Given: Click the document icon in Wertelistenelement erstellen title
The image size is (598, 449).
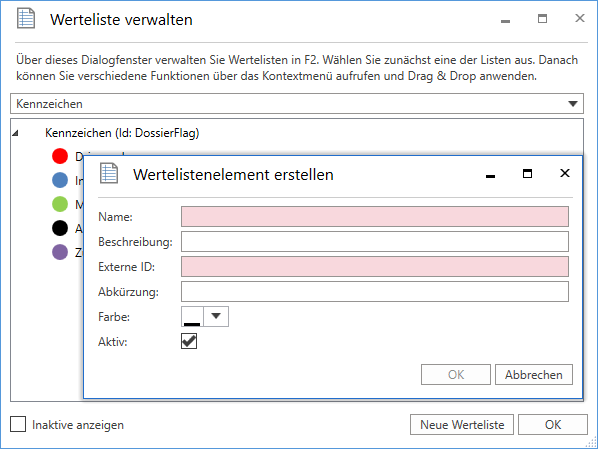Looking at the screenshot, I should click(x=109, y=173).
